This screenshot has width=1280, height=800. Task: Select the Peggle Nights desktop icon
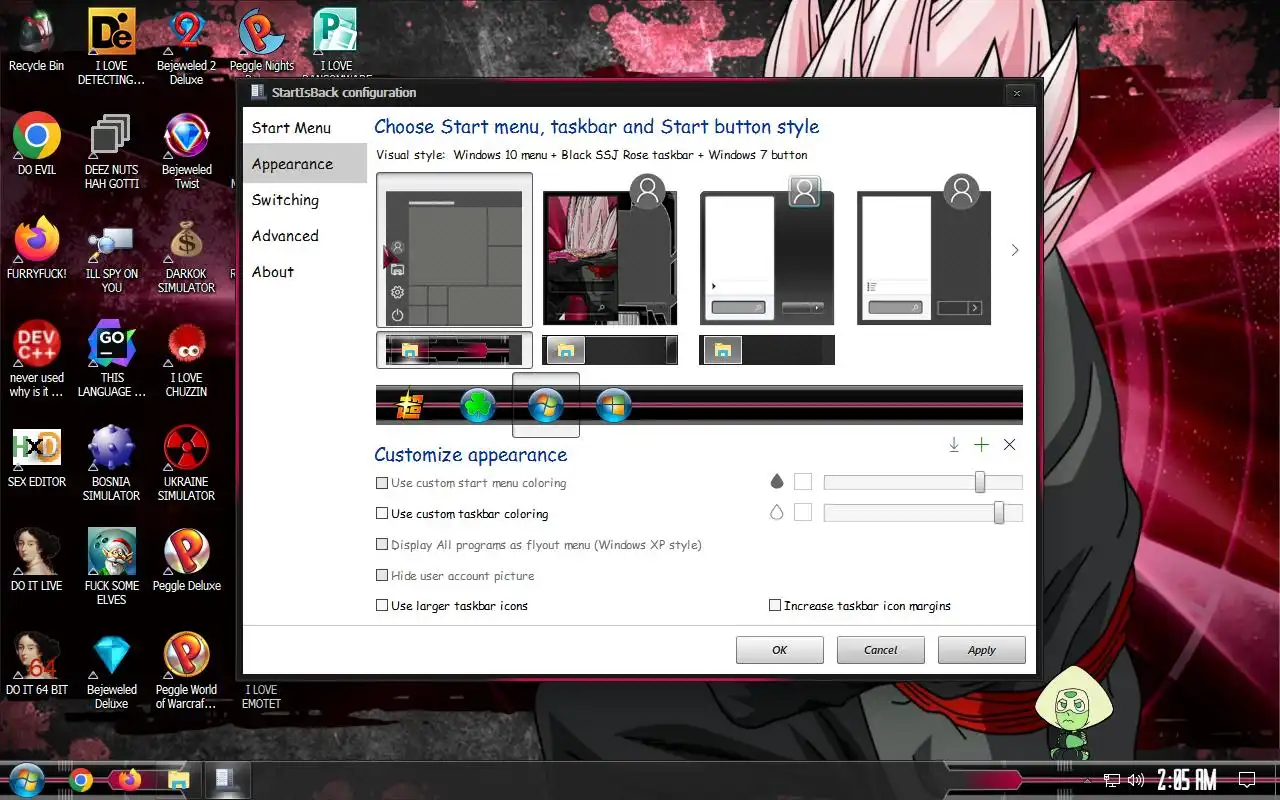[x=262, y=42]
